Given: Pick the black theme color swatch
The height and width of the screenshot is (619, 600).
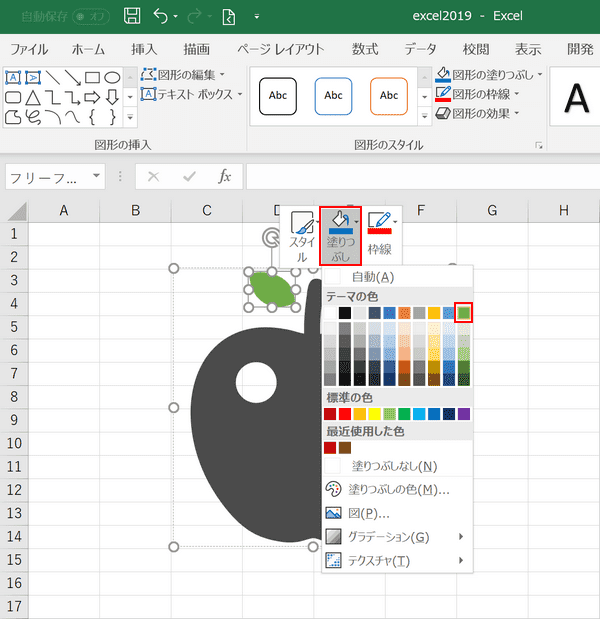Looking at the screenshot, I should click(x=345, y=313).
